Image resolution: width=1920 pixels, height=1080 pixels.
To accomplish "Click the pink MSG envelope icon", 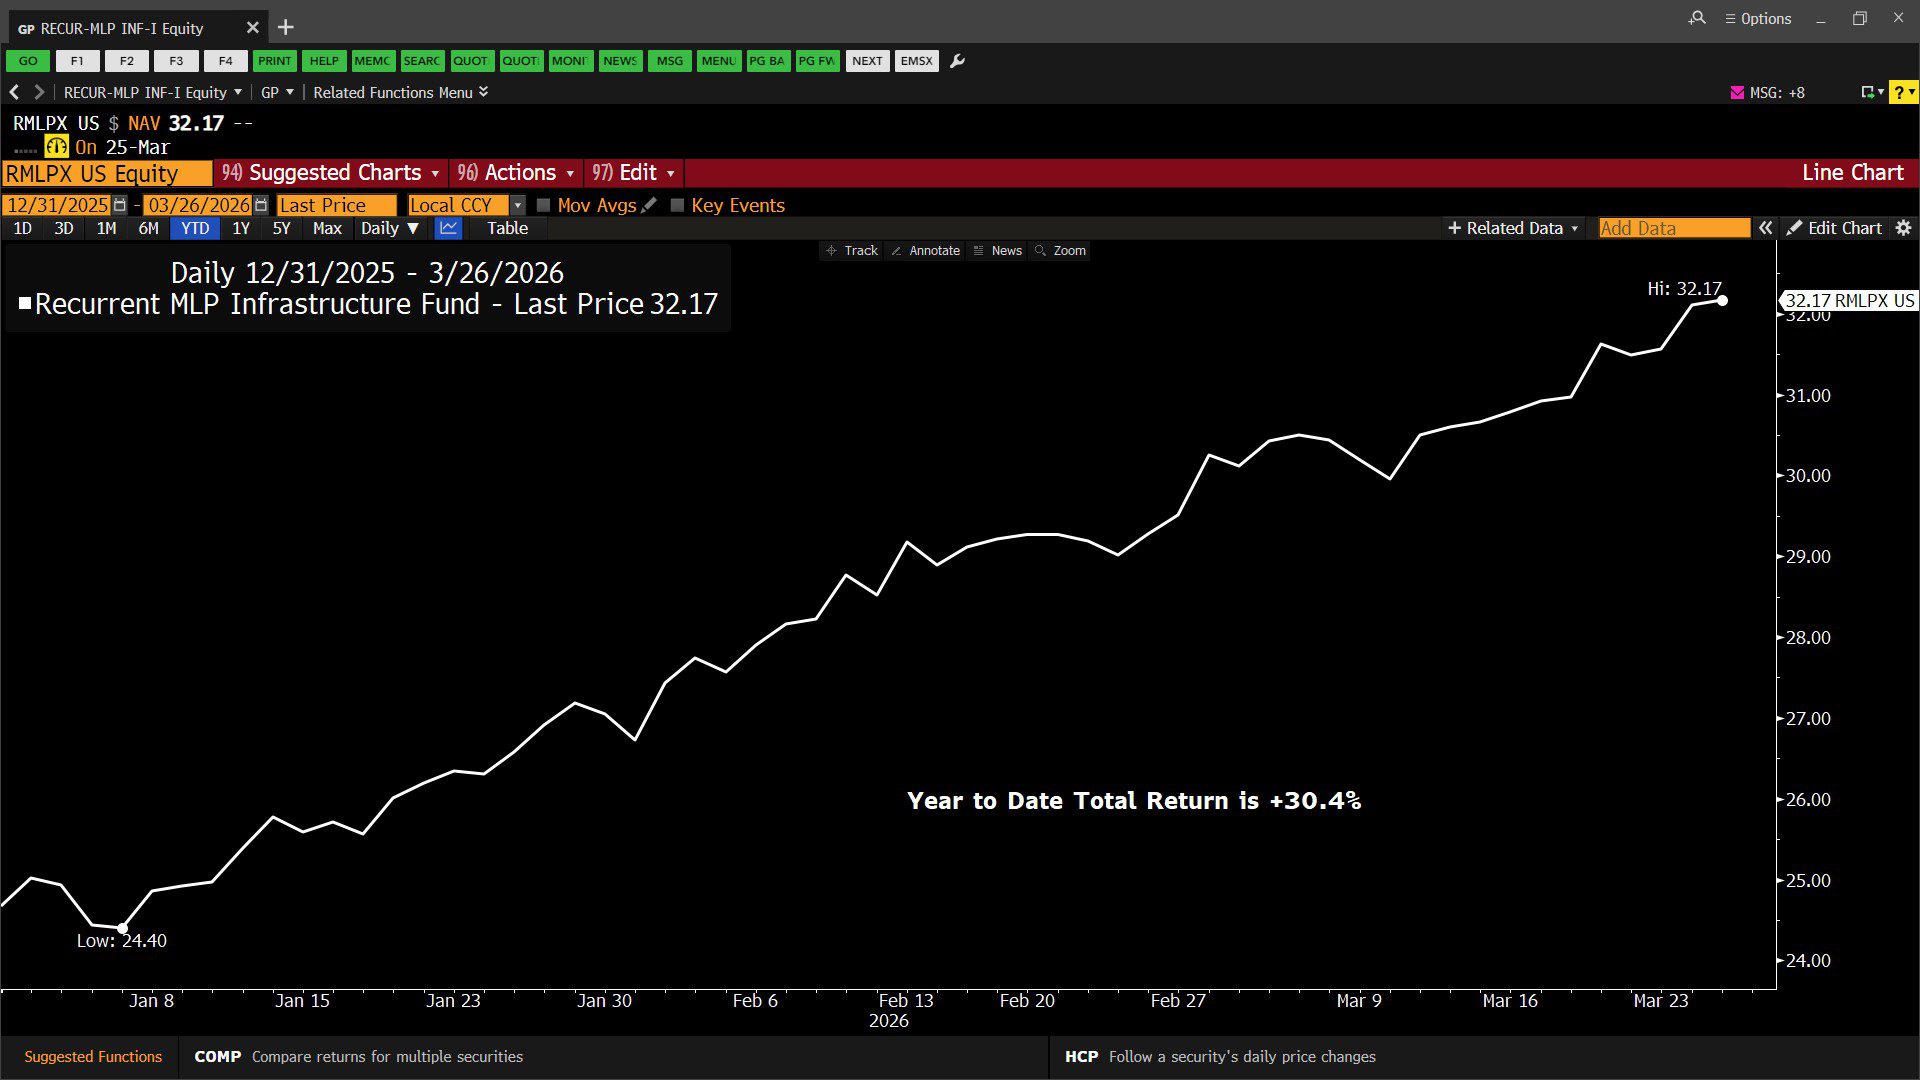I will coord(1737,92).
